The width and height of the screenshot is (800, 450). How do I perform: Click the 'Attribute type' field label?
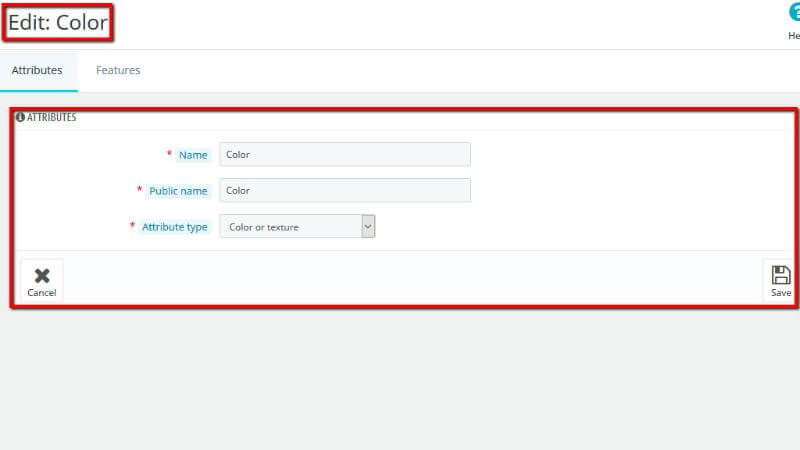(174, 227)
